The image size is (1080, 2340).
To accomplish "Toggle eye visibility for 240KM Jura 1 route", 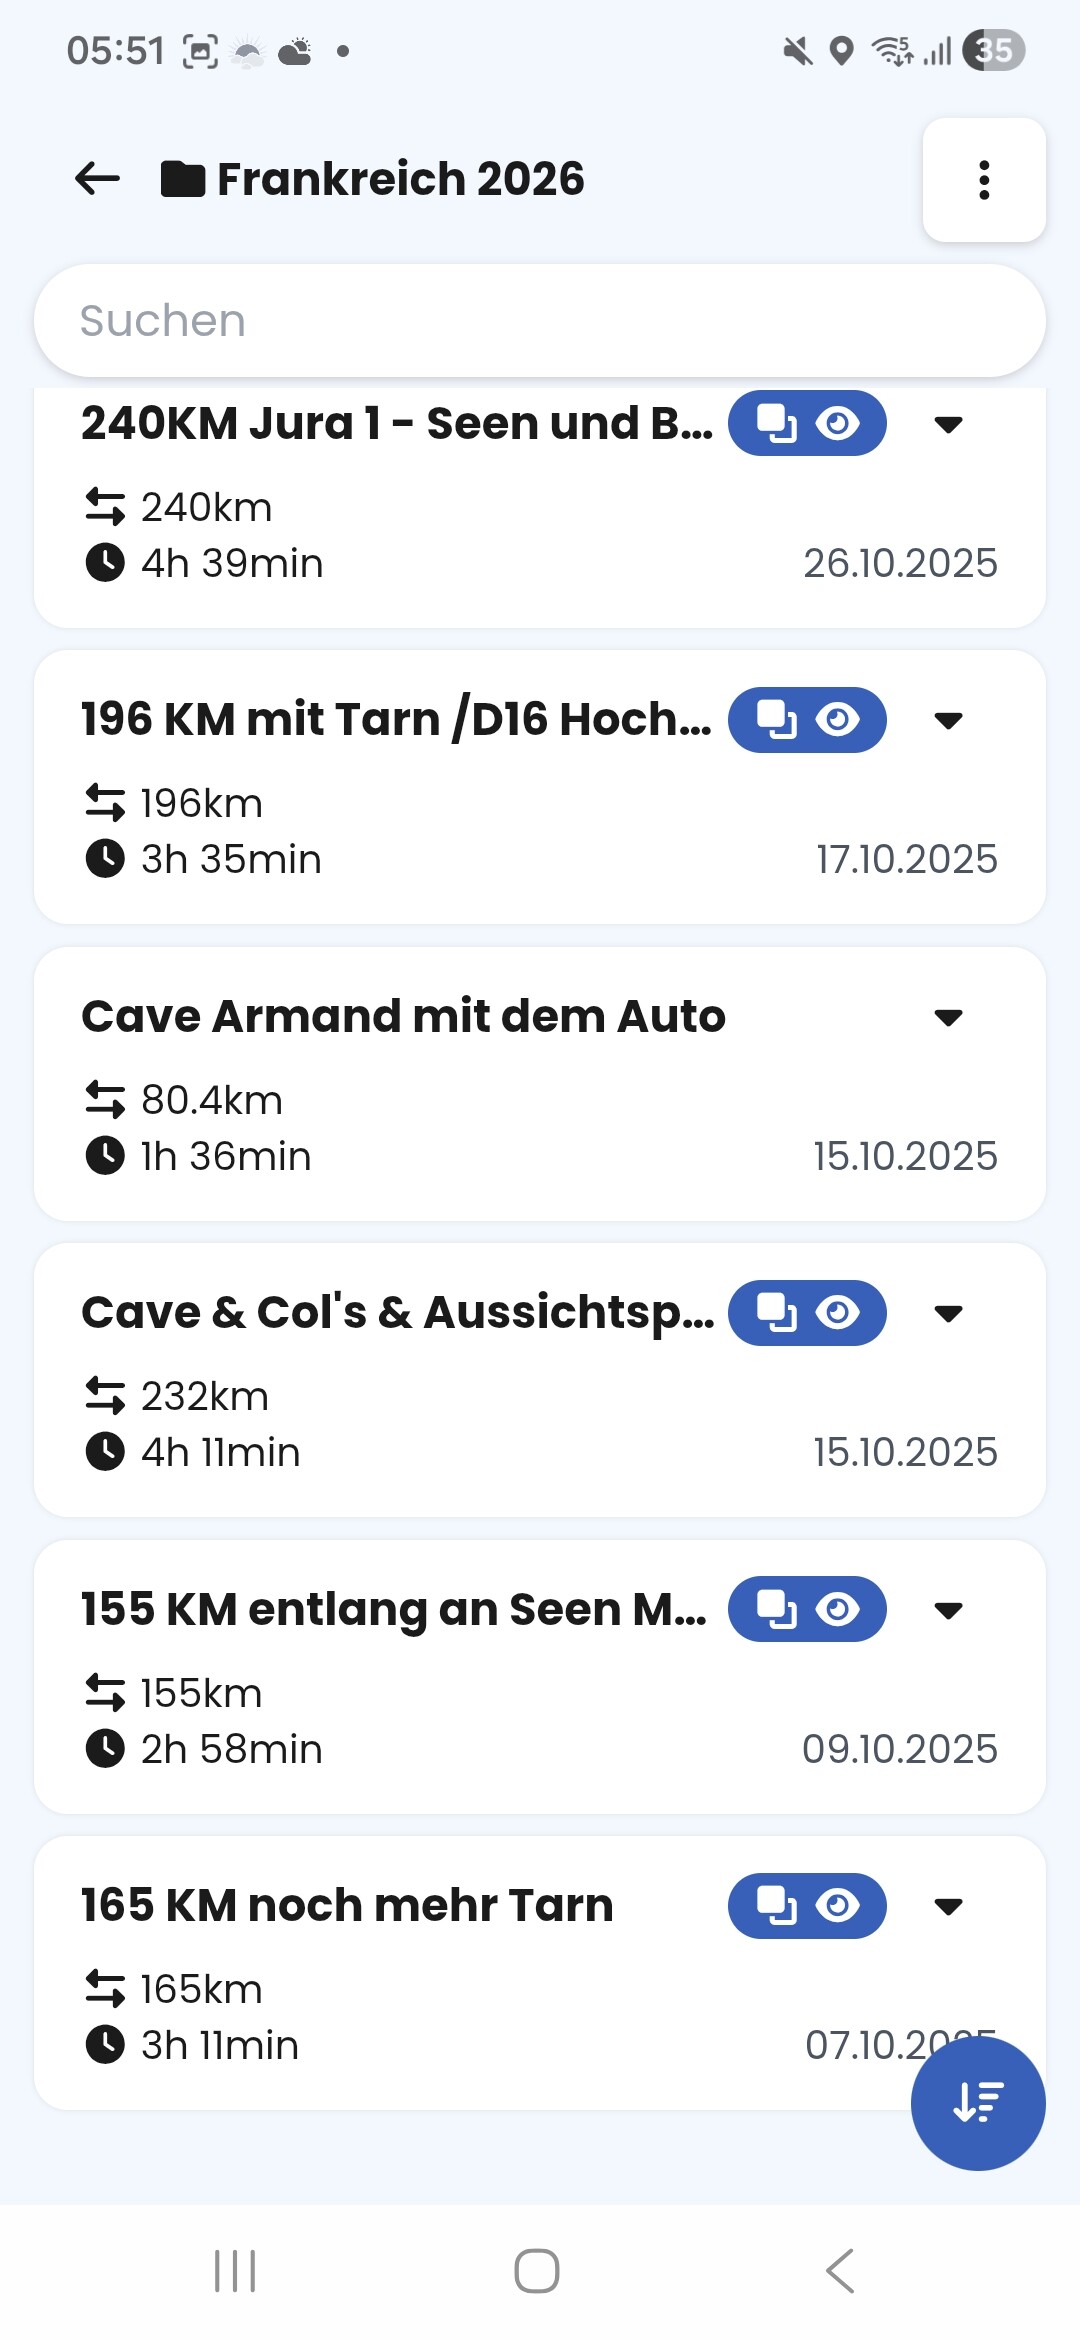I will coord(838,423).
